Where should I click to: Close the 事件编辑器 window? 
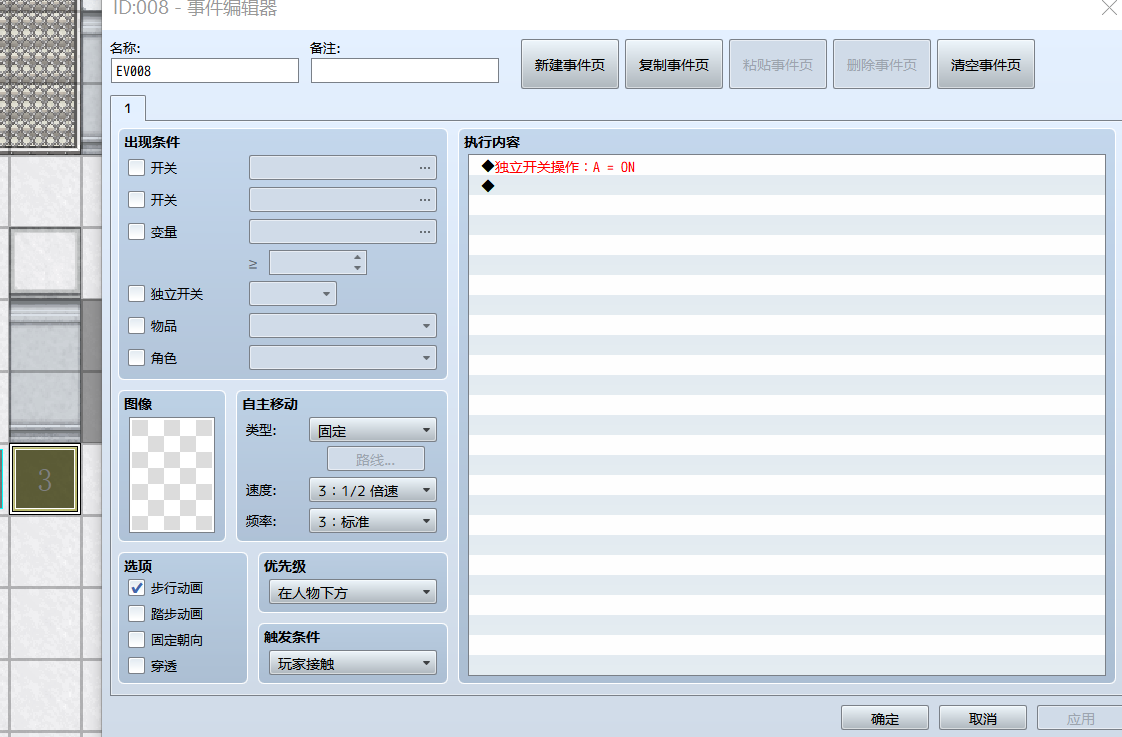pyautogui.click(x=1109, y=7)
